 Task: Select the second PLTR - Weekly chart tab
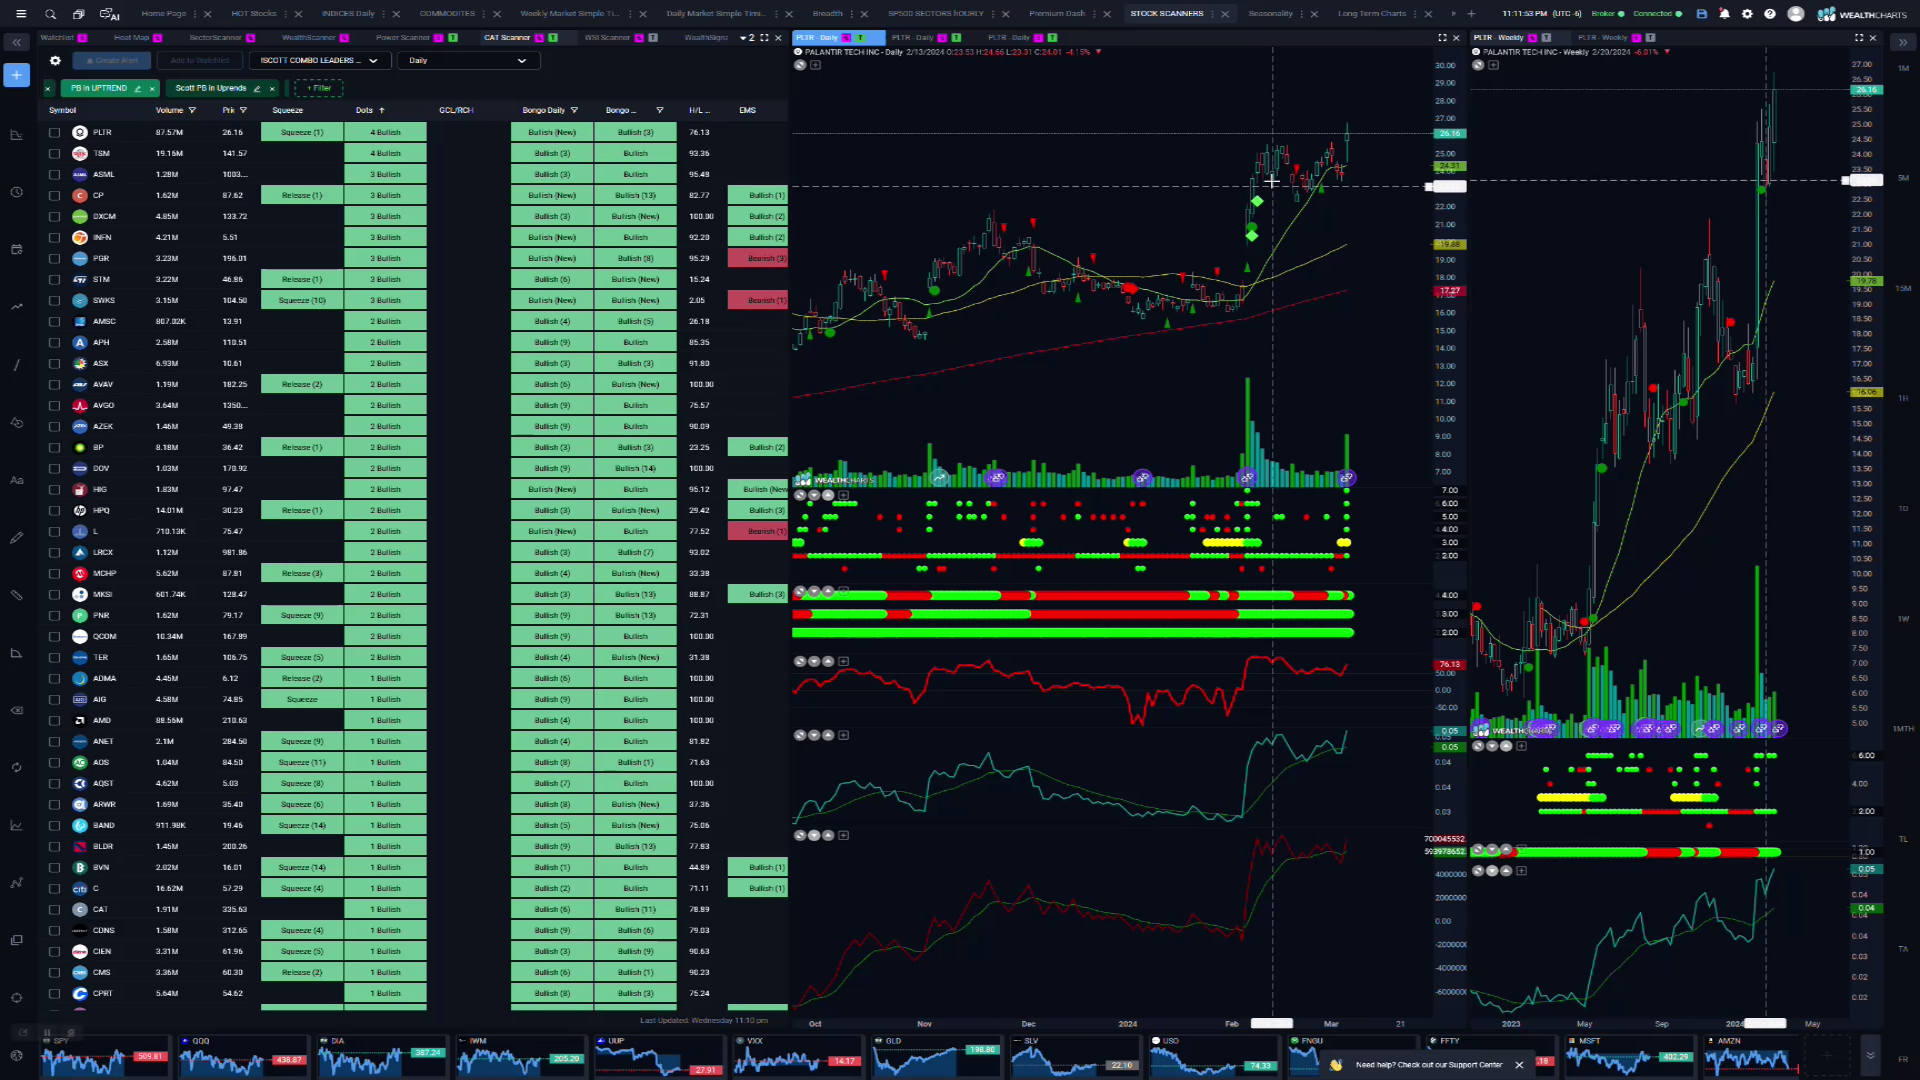coord(1602,38)
